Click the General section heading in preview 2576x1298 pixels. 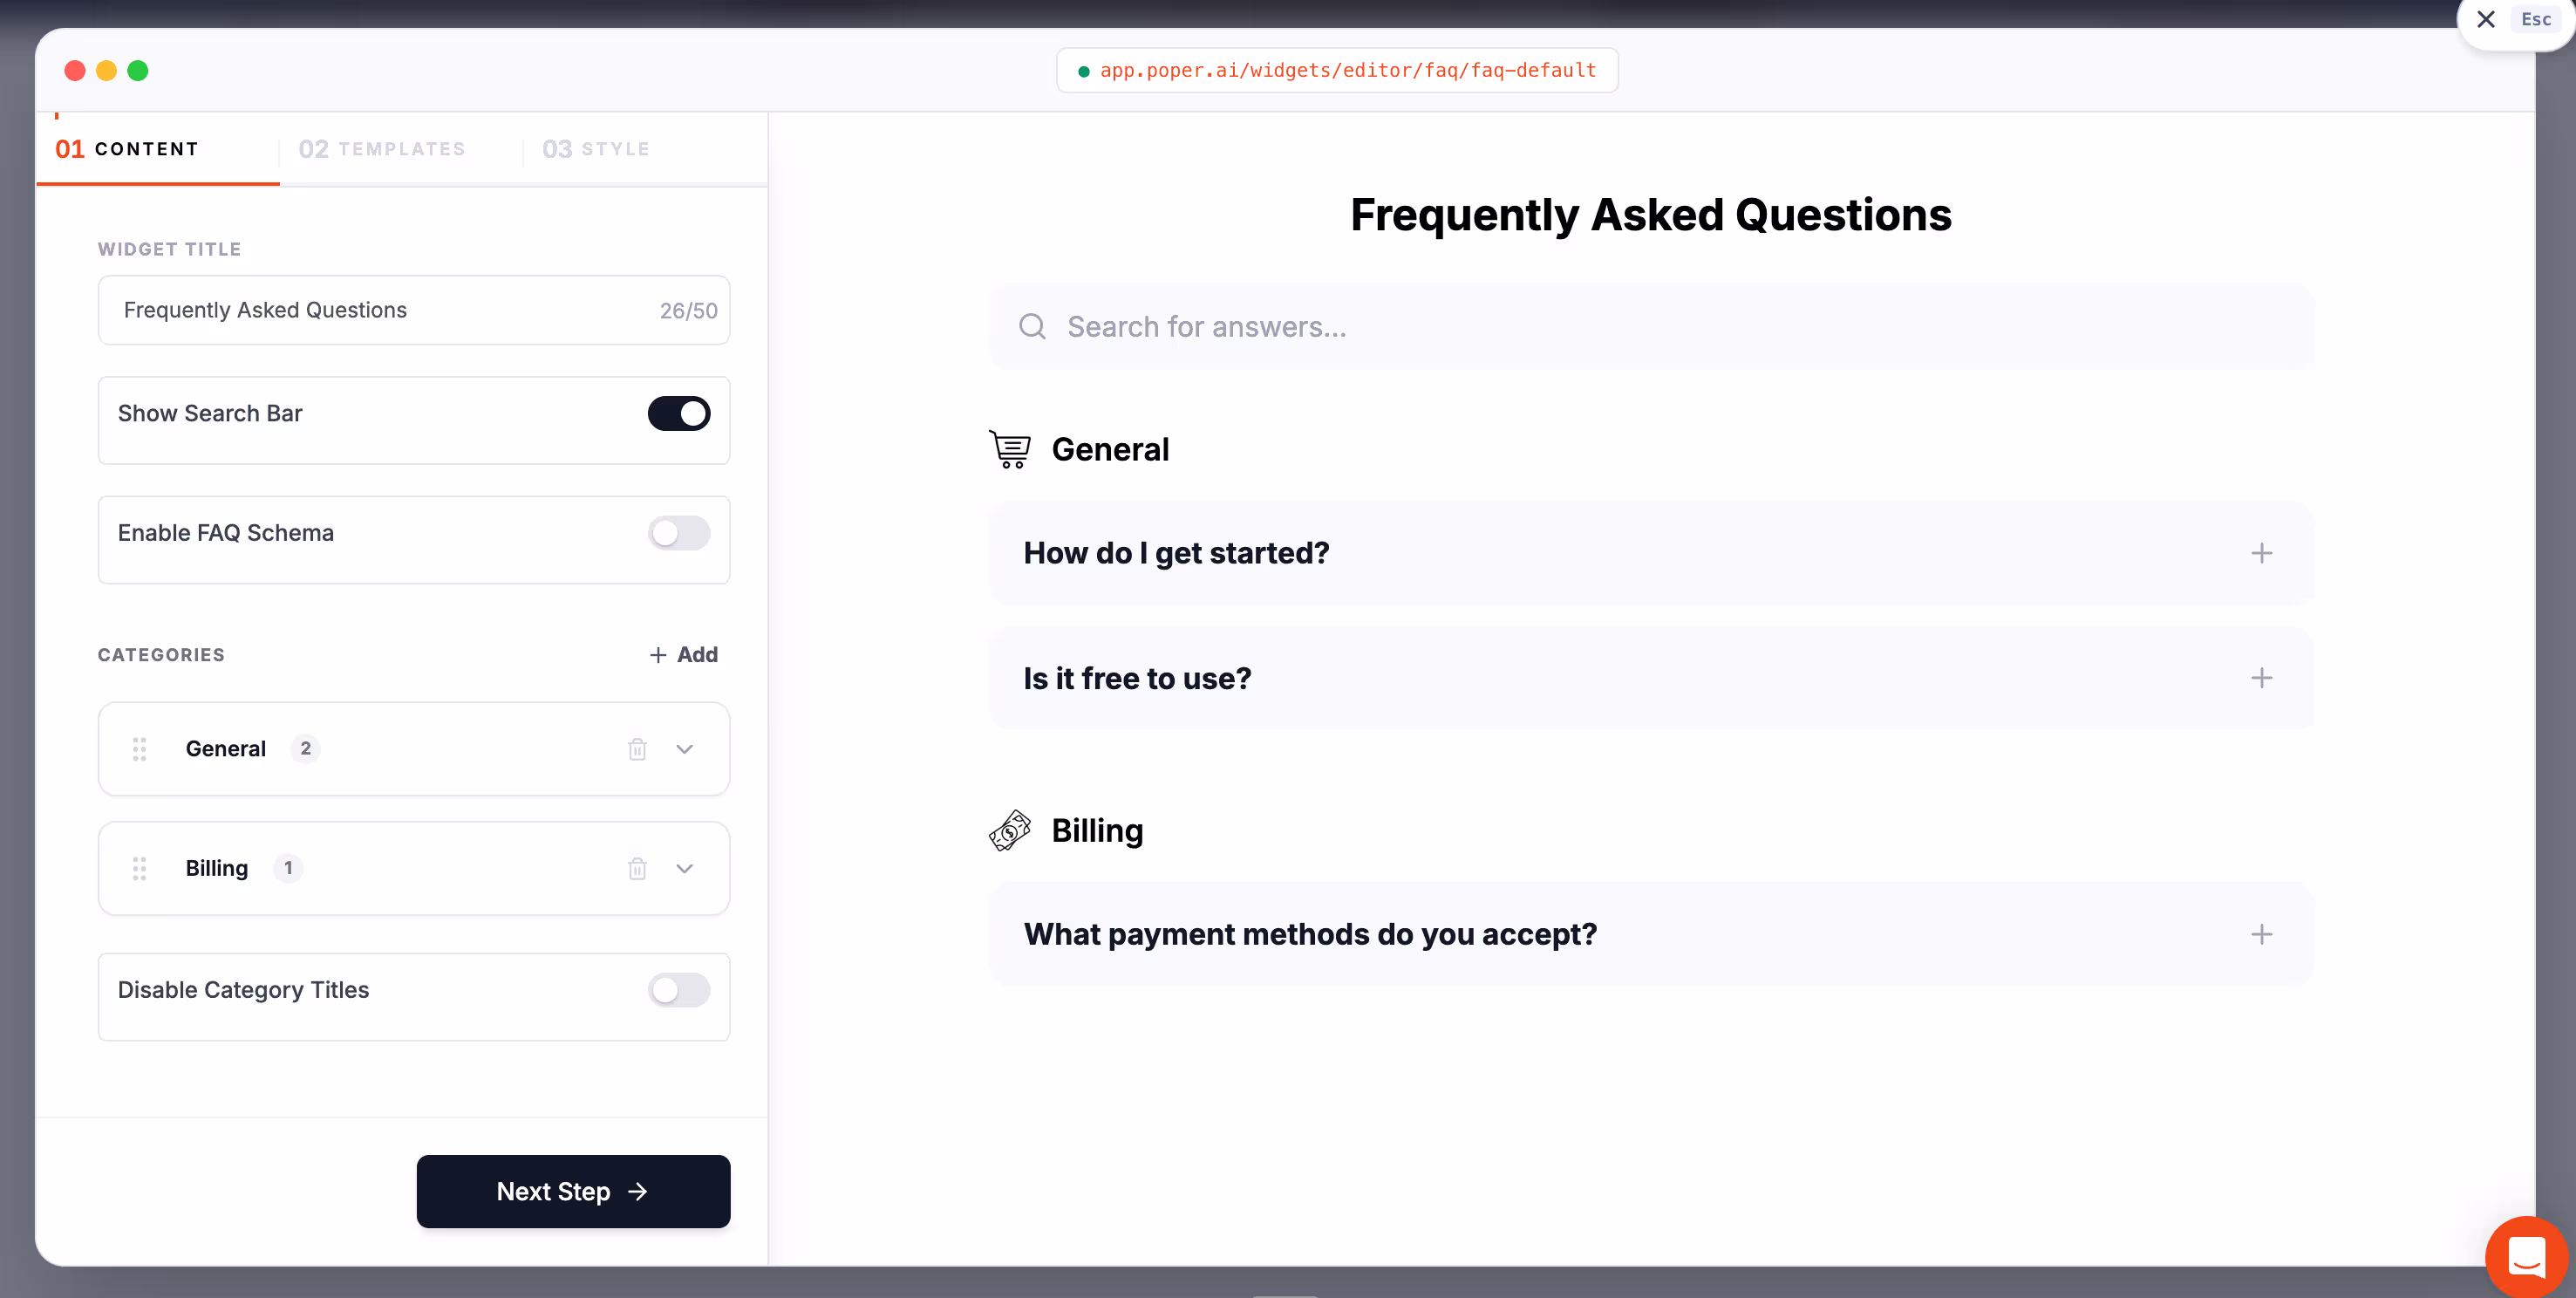1110,449
